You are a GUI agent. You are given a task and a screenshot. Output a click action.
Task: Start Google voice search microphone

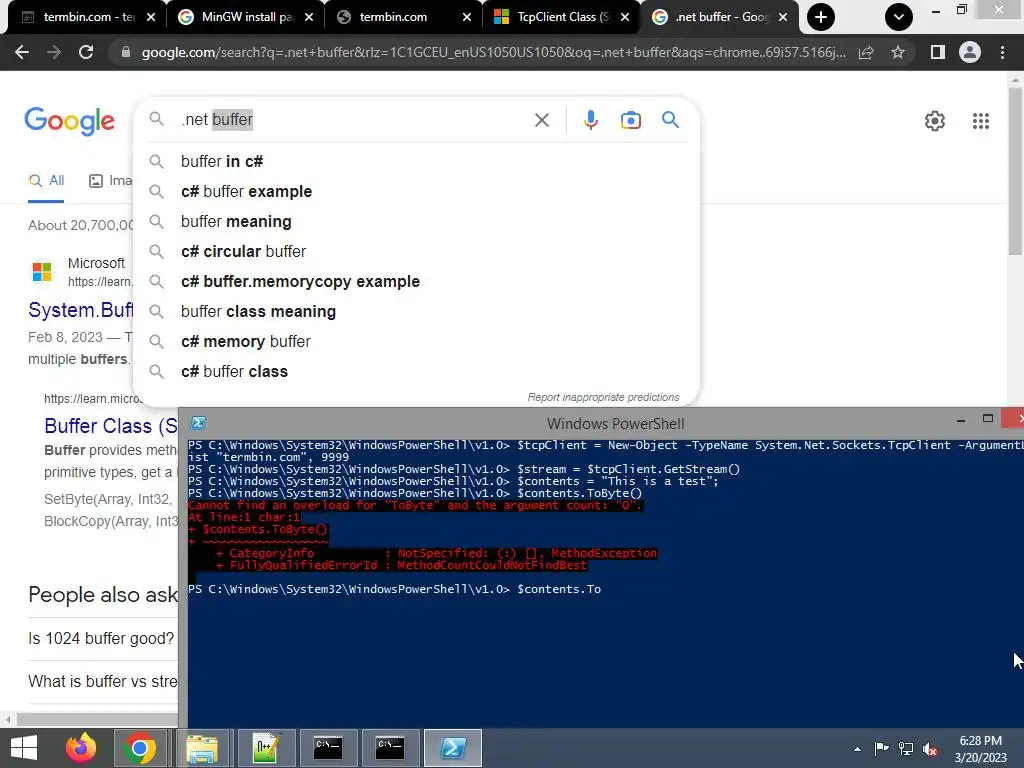coord(590,120)
